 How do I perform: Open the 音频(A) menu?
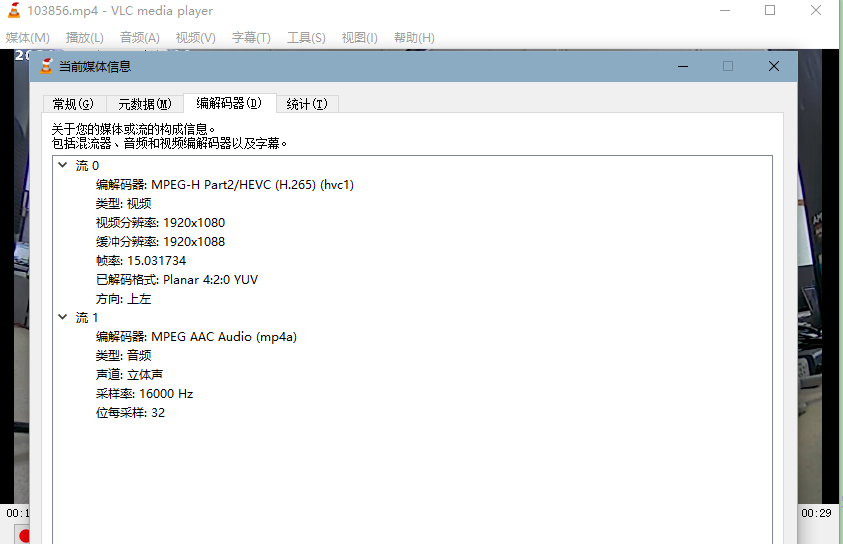pos(140,38)
